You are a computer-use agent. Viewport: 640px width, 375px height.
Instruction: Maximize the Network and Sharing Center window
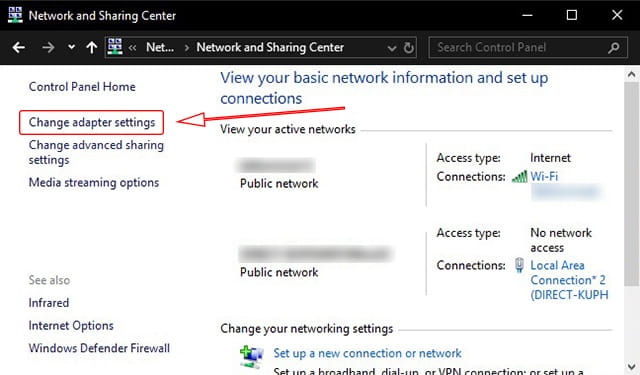click(572, 15)
